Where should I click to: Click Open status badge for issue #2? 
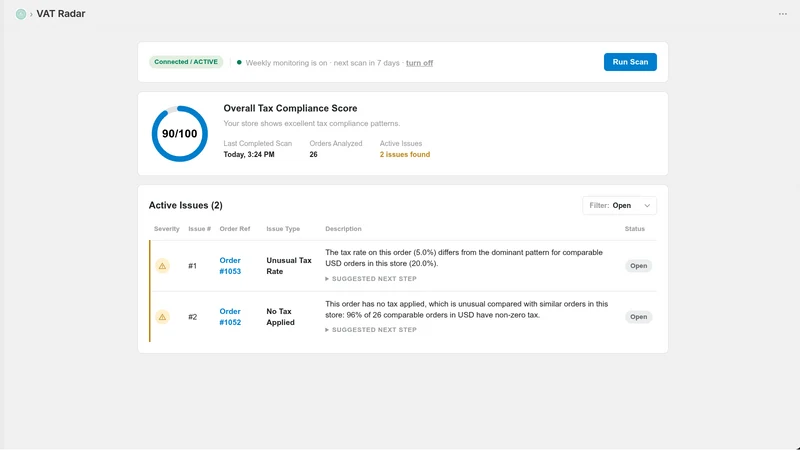point(638,317)
